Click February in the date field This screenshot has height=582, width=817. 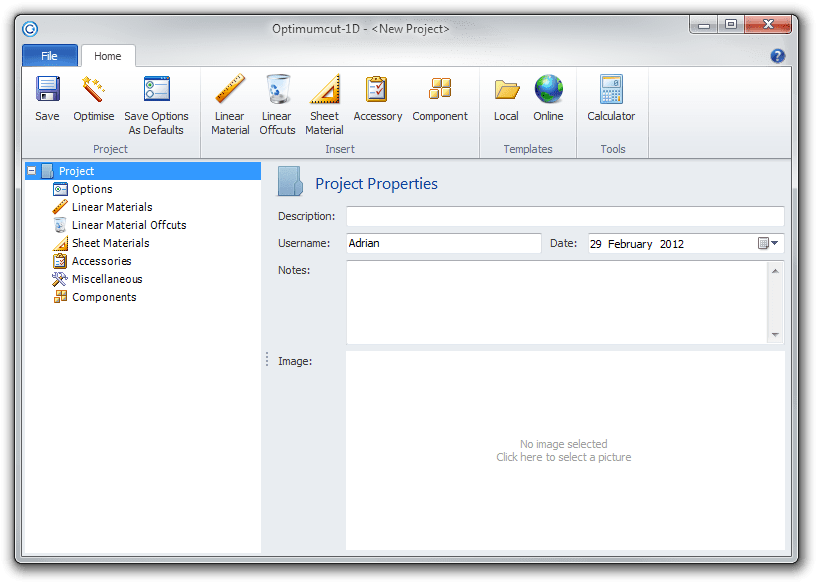pos(629,244)
